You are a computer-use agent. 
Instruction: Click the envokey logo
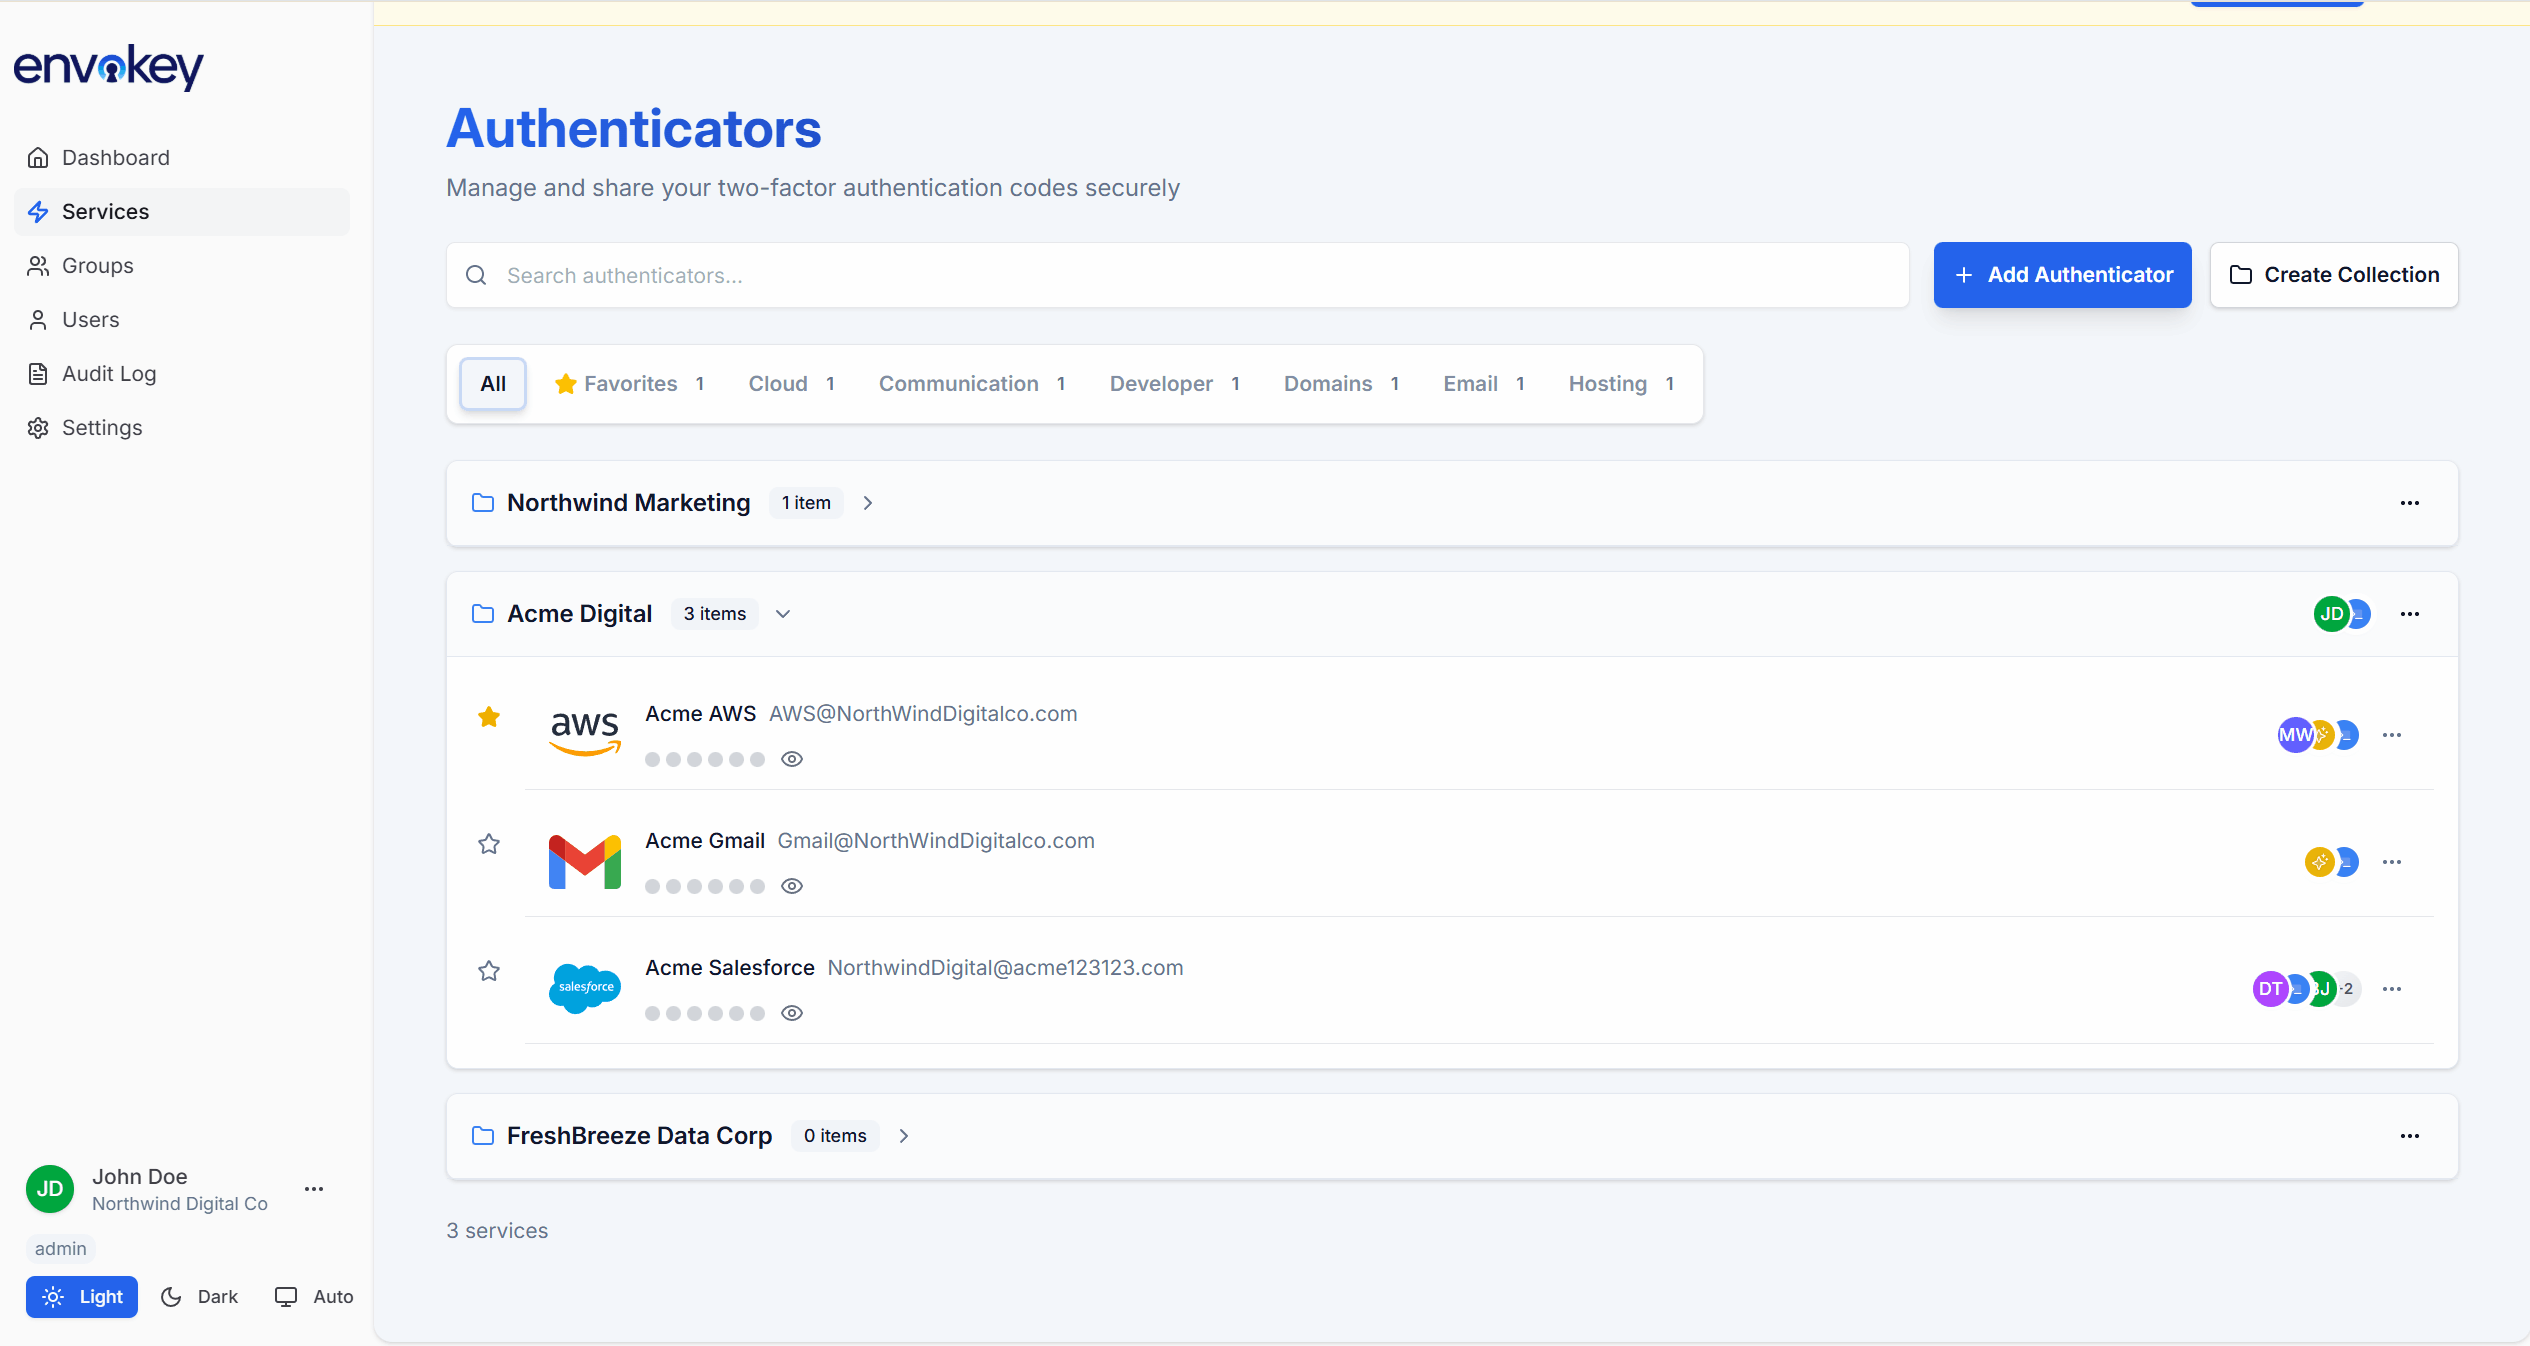tap(108, 68)
